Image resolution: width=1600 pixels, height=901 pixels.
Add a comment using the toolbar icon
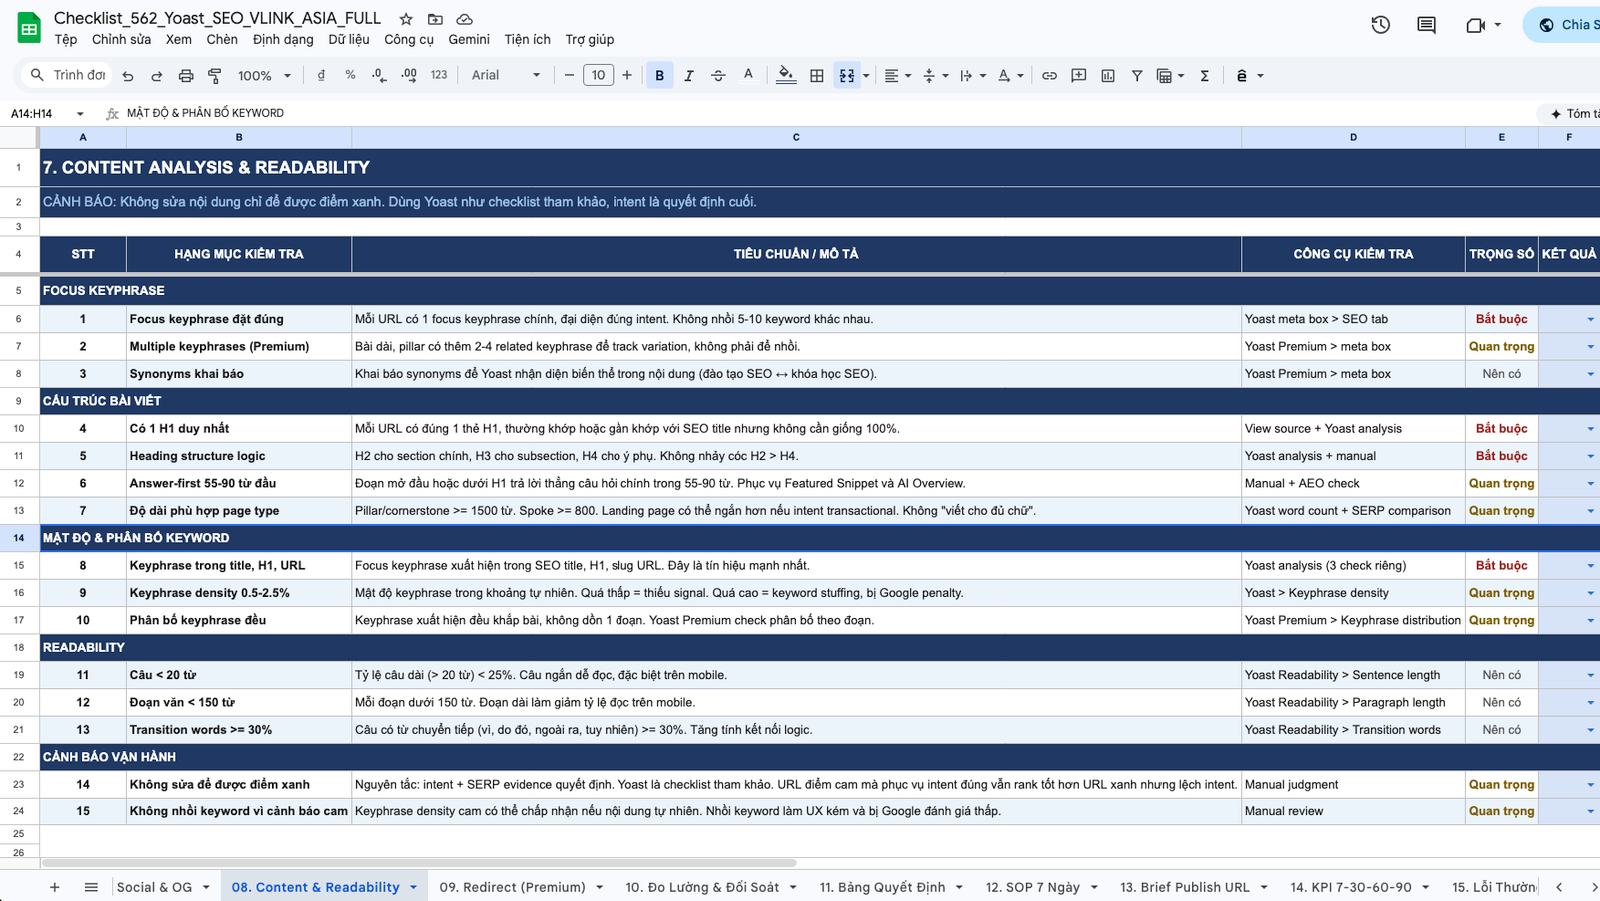(1079, 75)
